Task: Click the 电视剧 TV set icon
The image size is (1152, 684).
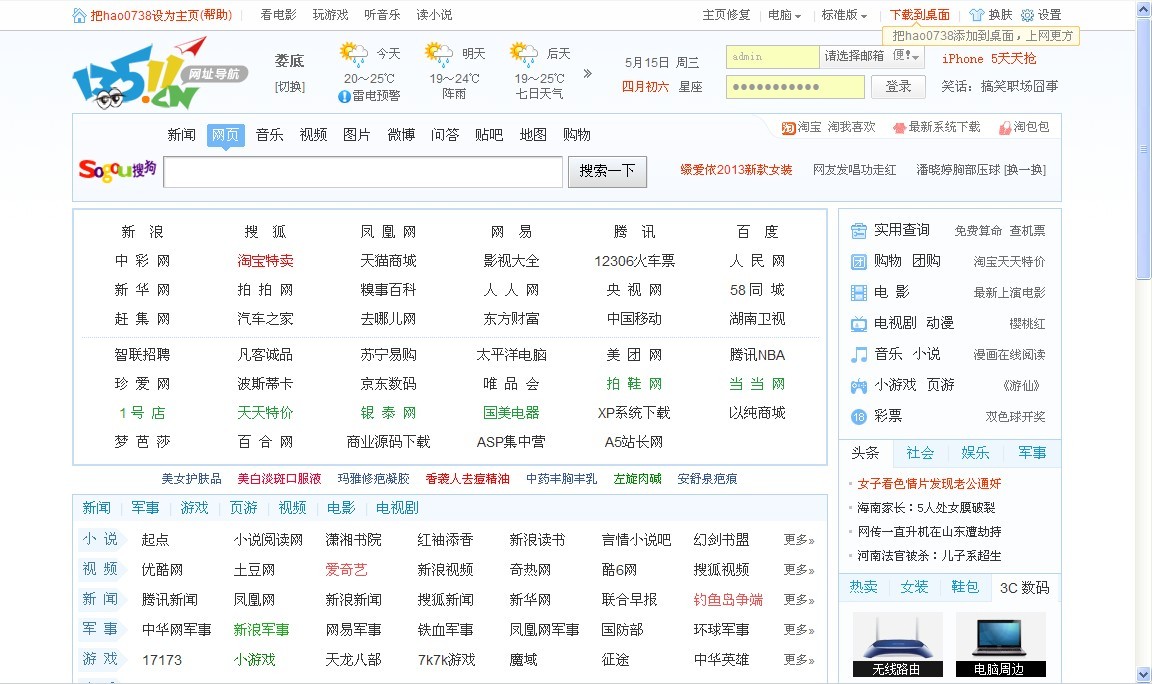Action: click(x=859, y=324)
